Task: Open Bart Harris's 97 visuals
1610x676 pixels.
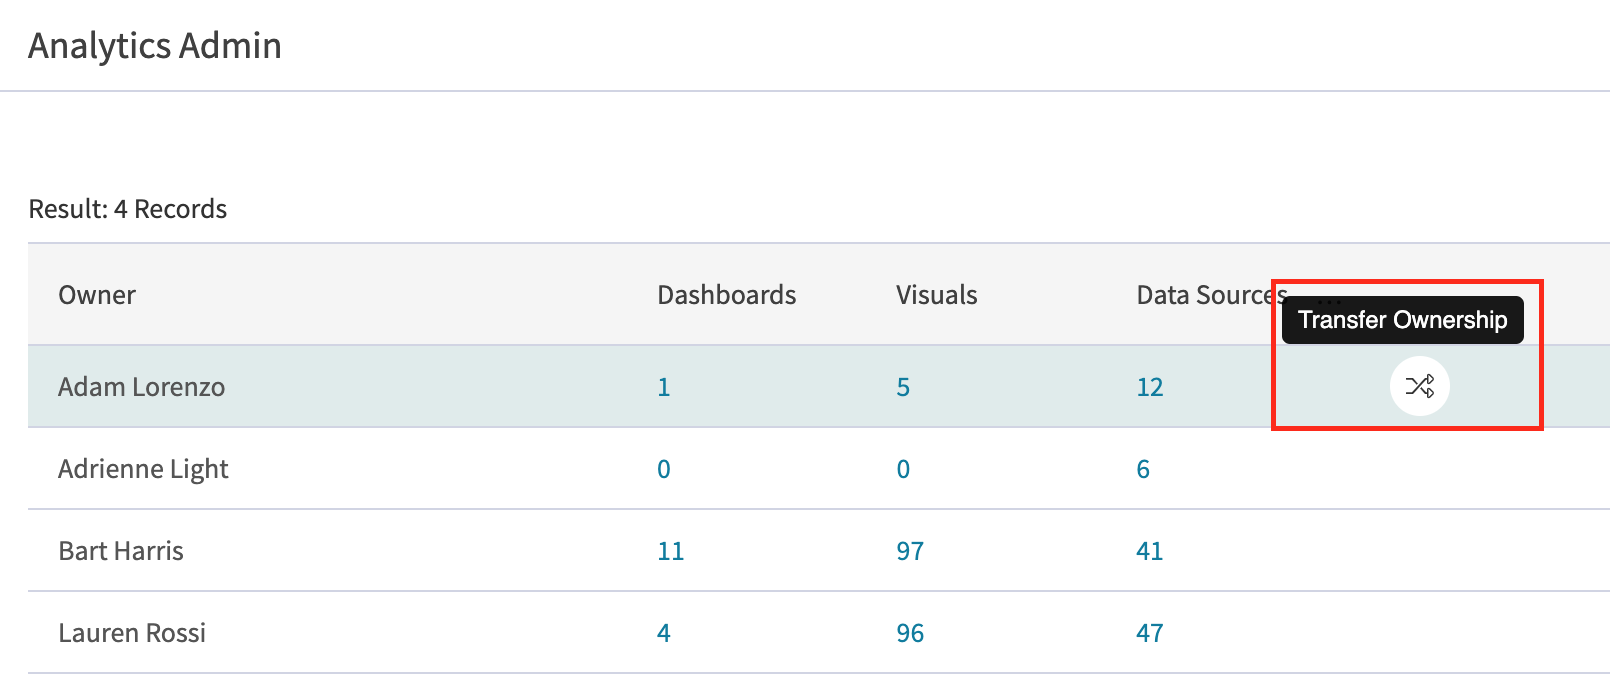Action: tap(910, 551)
